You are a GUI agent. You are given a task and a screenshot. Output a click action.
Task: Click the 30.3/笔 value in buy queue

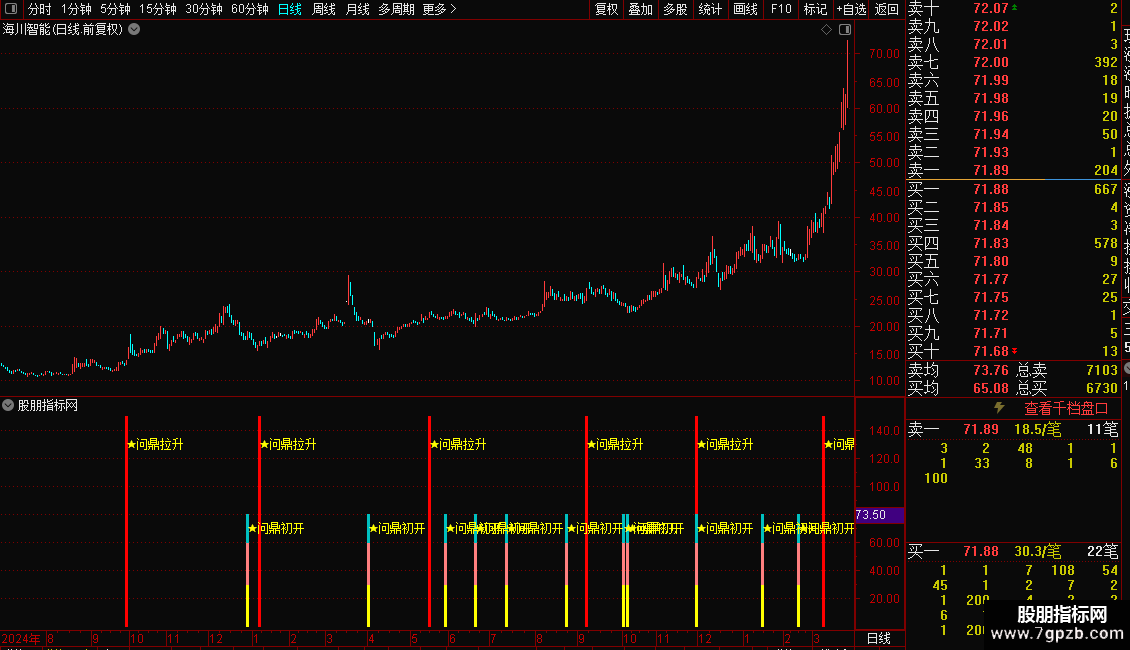pyautogui.click(x=1038, y=551)
